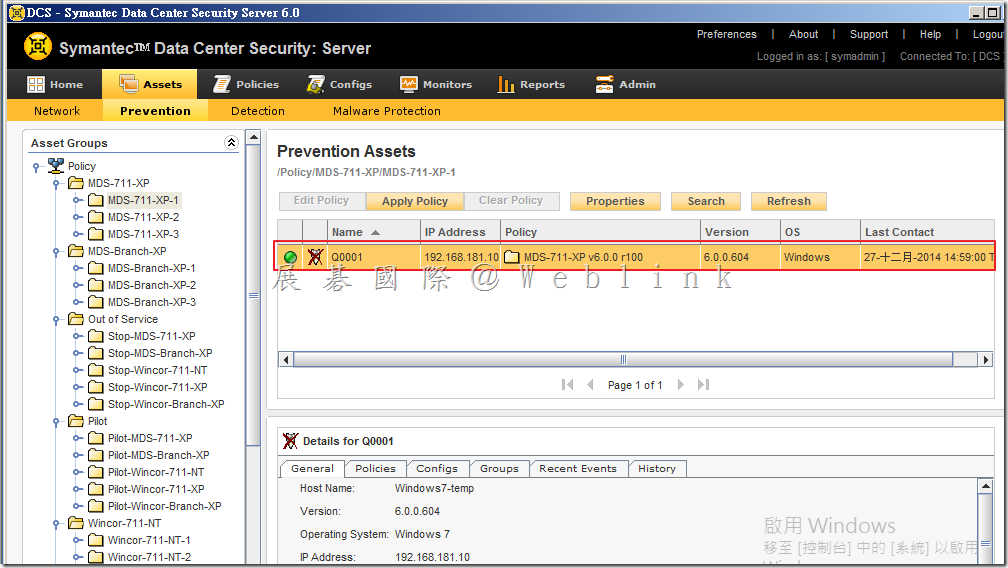This screenshot has width=1008, height=568.
Task: Go to the first page of results
Action: pyautogui.click(x=567, y=384)
